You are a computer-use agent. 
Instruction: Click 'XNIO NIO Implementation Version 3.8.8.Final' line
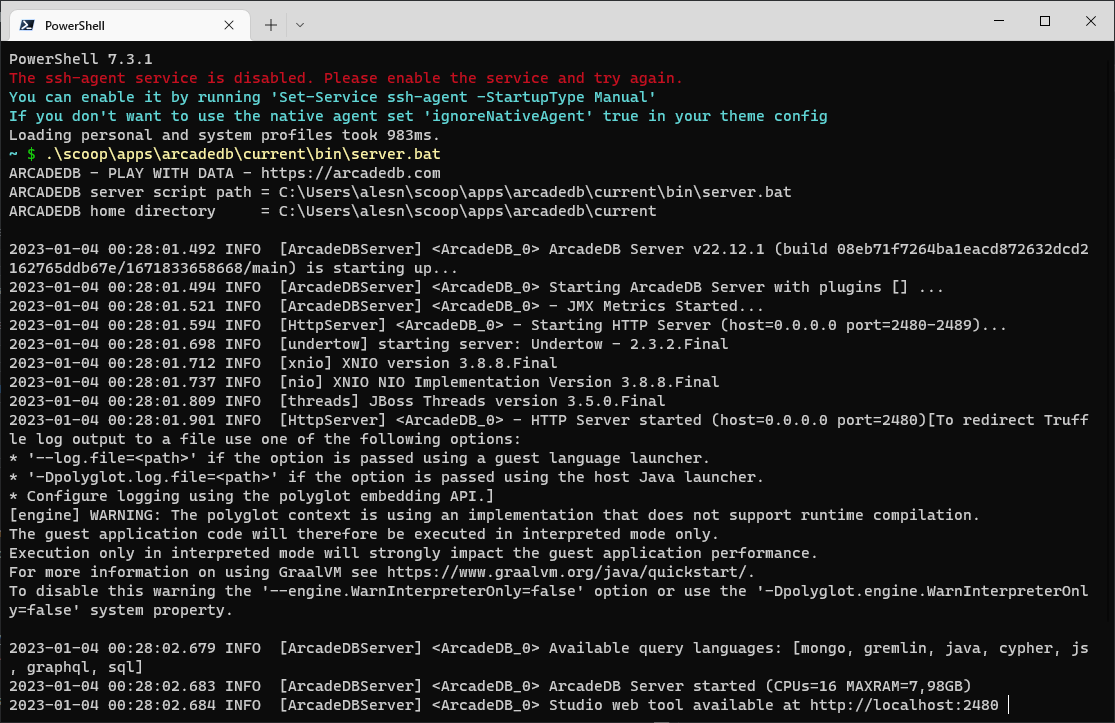(364, 382)
